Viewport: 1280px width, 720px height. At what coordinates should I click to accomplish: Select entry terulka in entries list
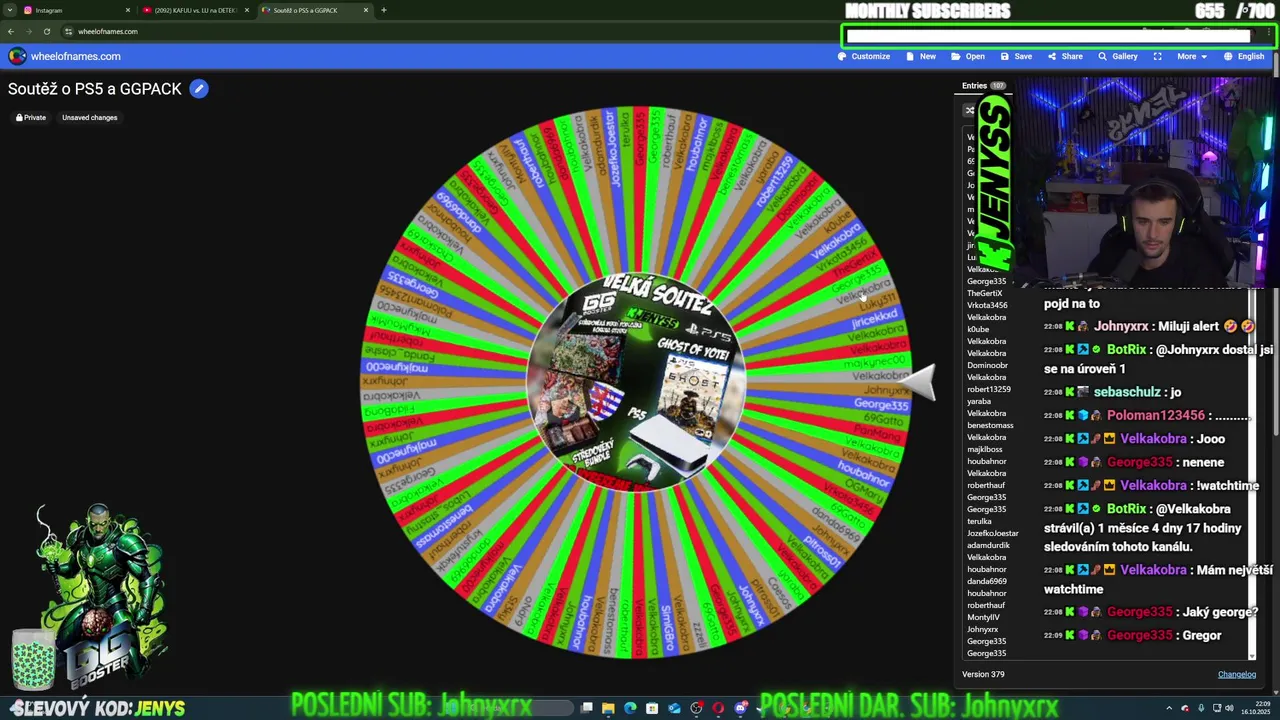click(979, 521)
